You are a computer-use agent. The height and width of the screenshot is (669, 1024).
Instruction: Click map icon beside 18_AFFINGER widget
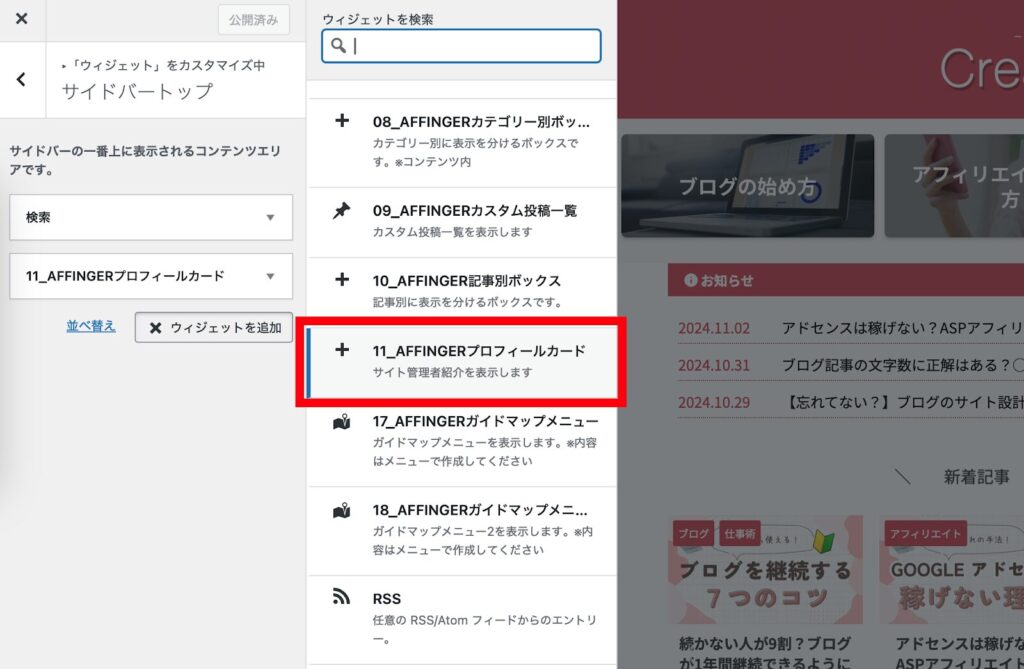point(342,510)
